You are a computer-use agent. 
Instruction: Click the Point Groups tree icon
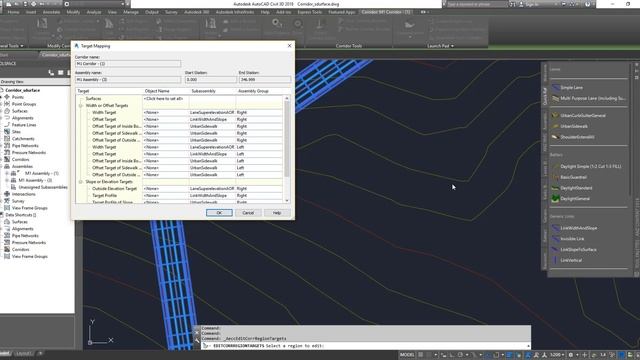pyautogui.click(x=7, y=104)
